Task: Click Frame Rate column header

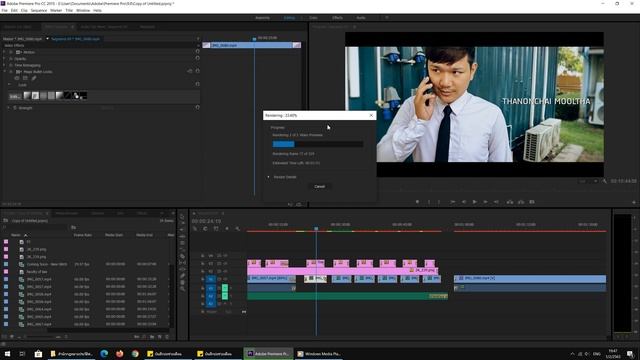Action: click(x=83, y=235)
